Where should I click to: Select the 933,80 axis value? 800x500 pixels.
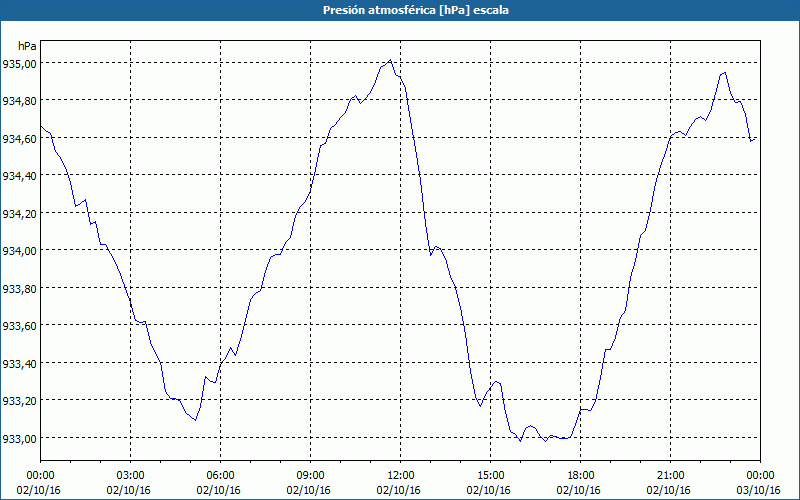19,288
